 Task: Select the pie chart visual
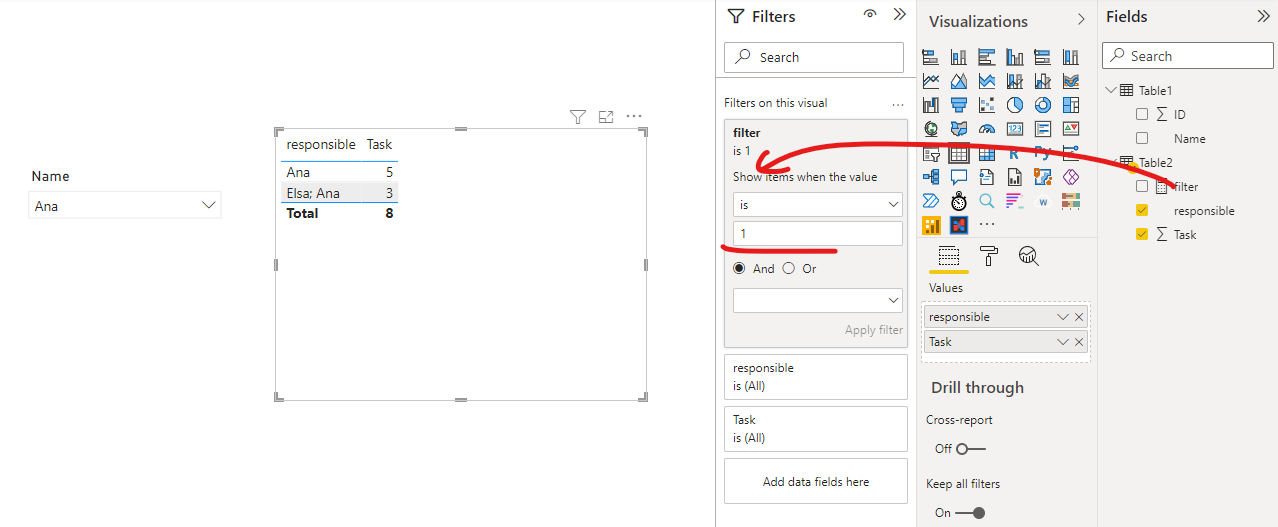pos(1015,105)
